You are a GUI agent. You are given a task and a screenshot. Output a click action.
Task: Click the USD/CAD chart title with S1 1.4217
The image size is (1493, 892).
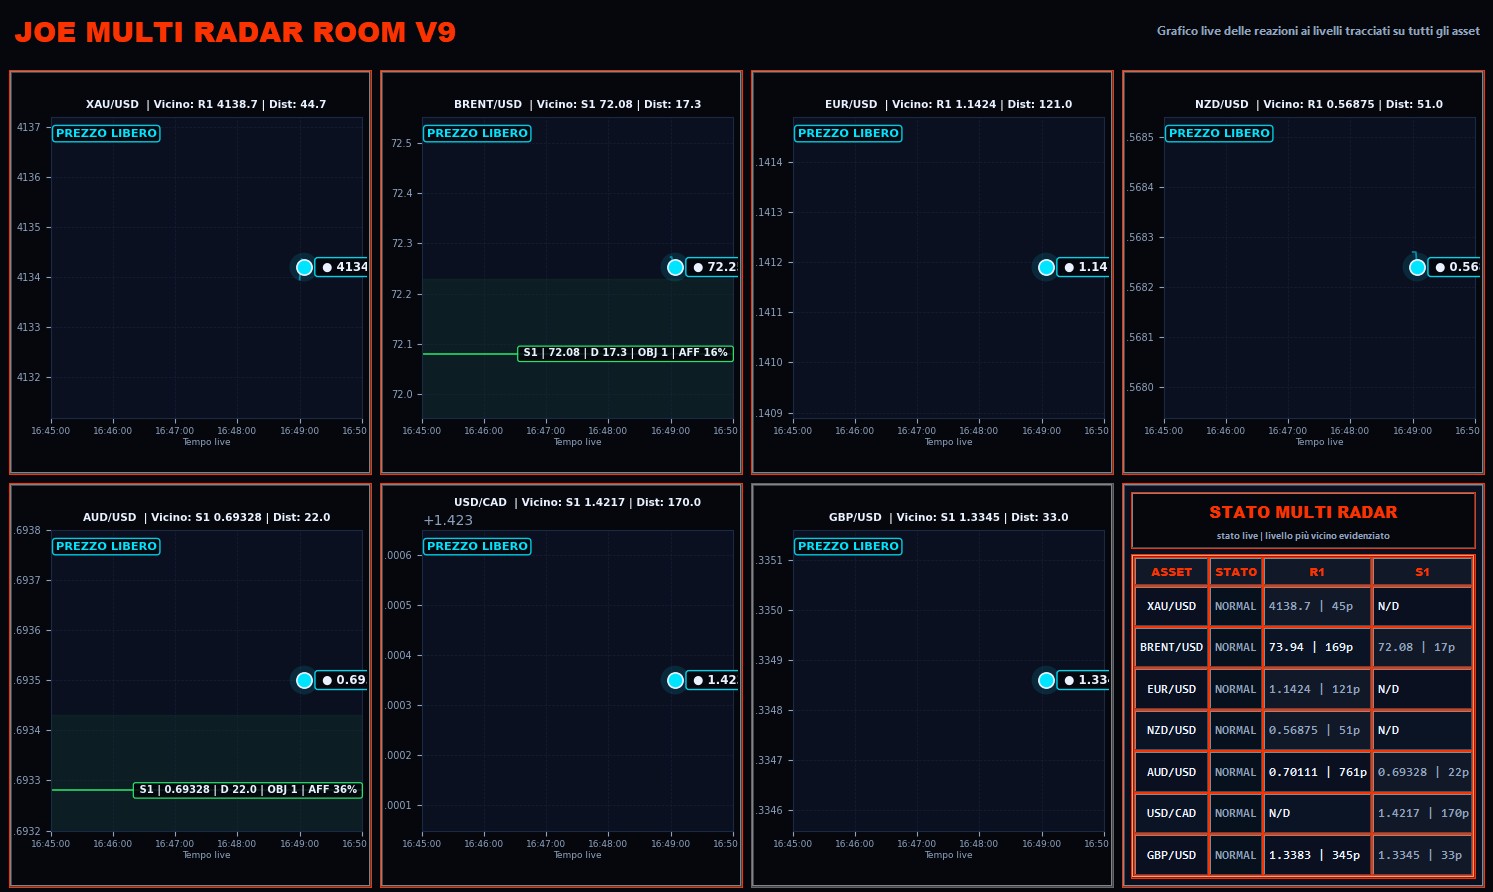point(577,502)
